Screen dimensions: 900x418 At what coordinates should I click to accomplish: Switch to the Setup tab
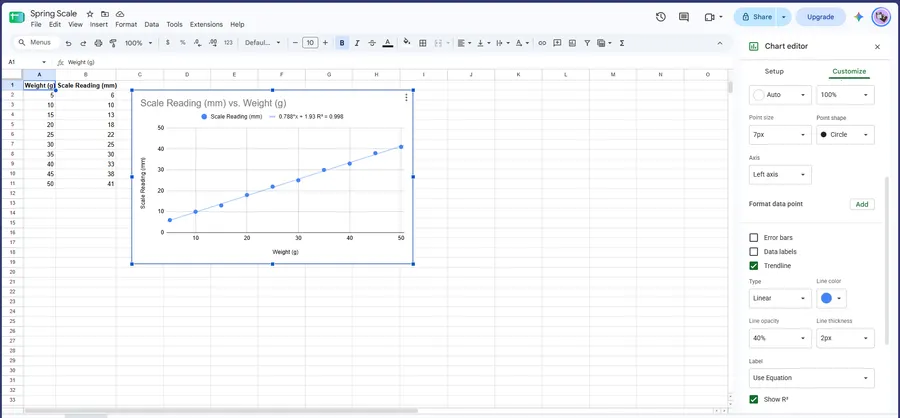tap(774, 72)
